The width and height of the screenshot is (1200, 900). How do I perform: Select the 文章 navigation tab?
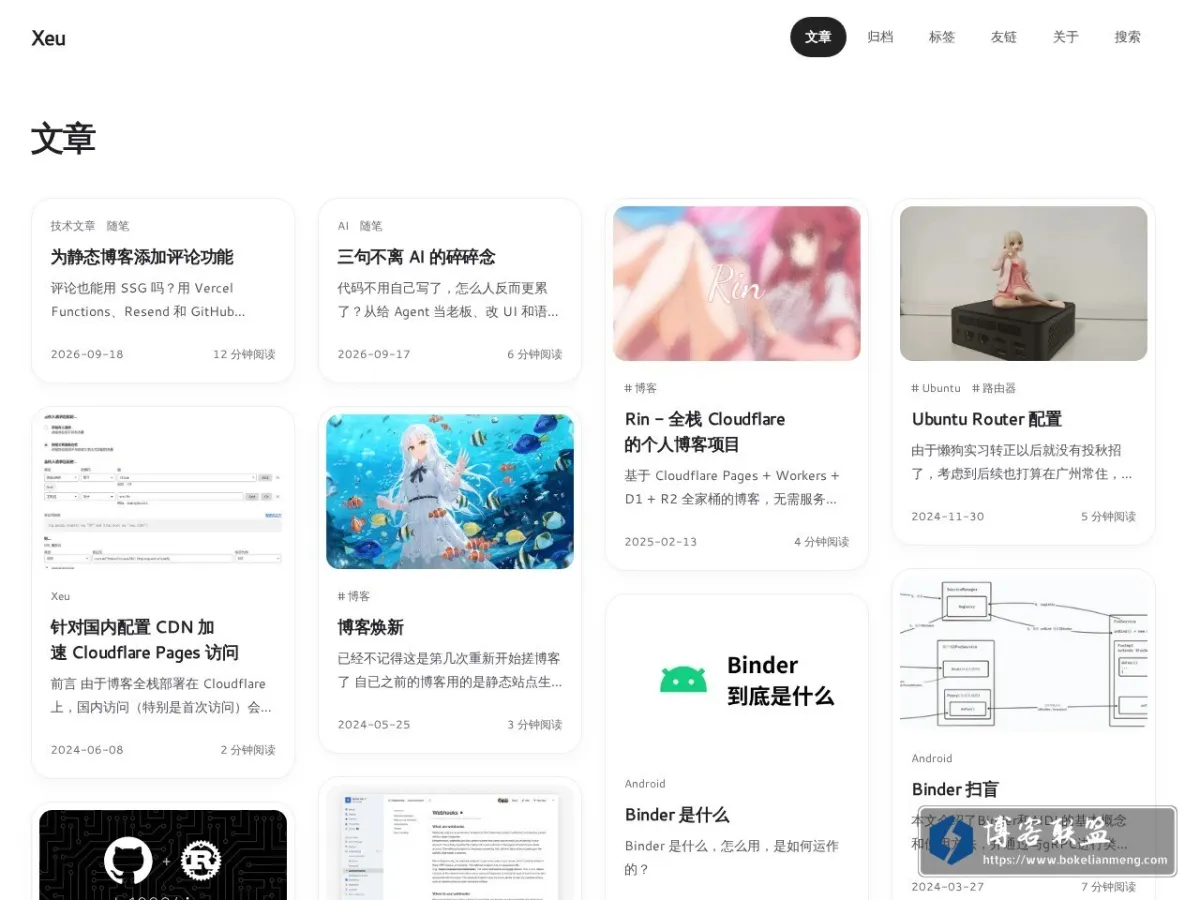tap(818, 37)
